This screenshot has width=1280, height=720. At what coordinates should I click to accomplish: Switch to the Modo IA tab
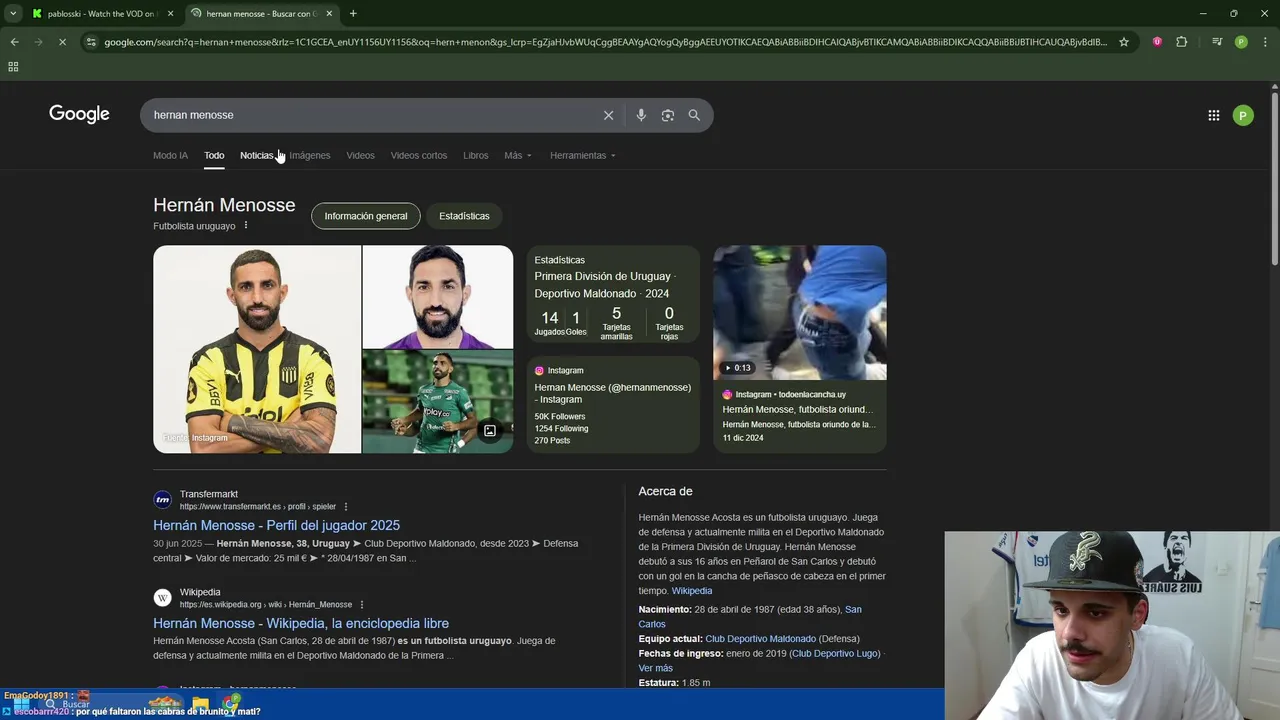(170, 155)
